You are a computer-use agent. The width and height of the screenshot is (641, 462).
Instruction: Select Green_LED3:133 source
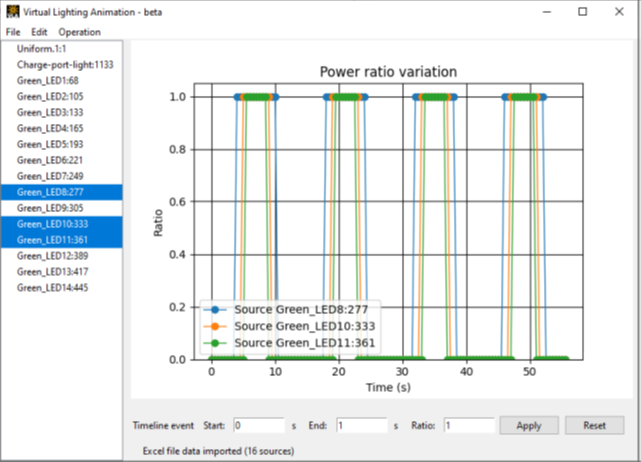point(62,112)
